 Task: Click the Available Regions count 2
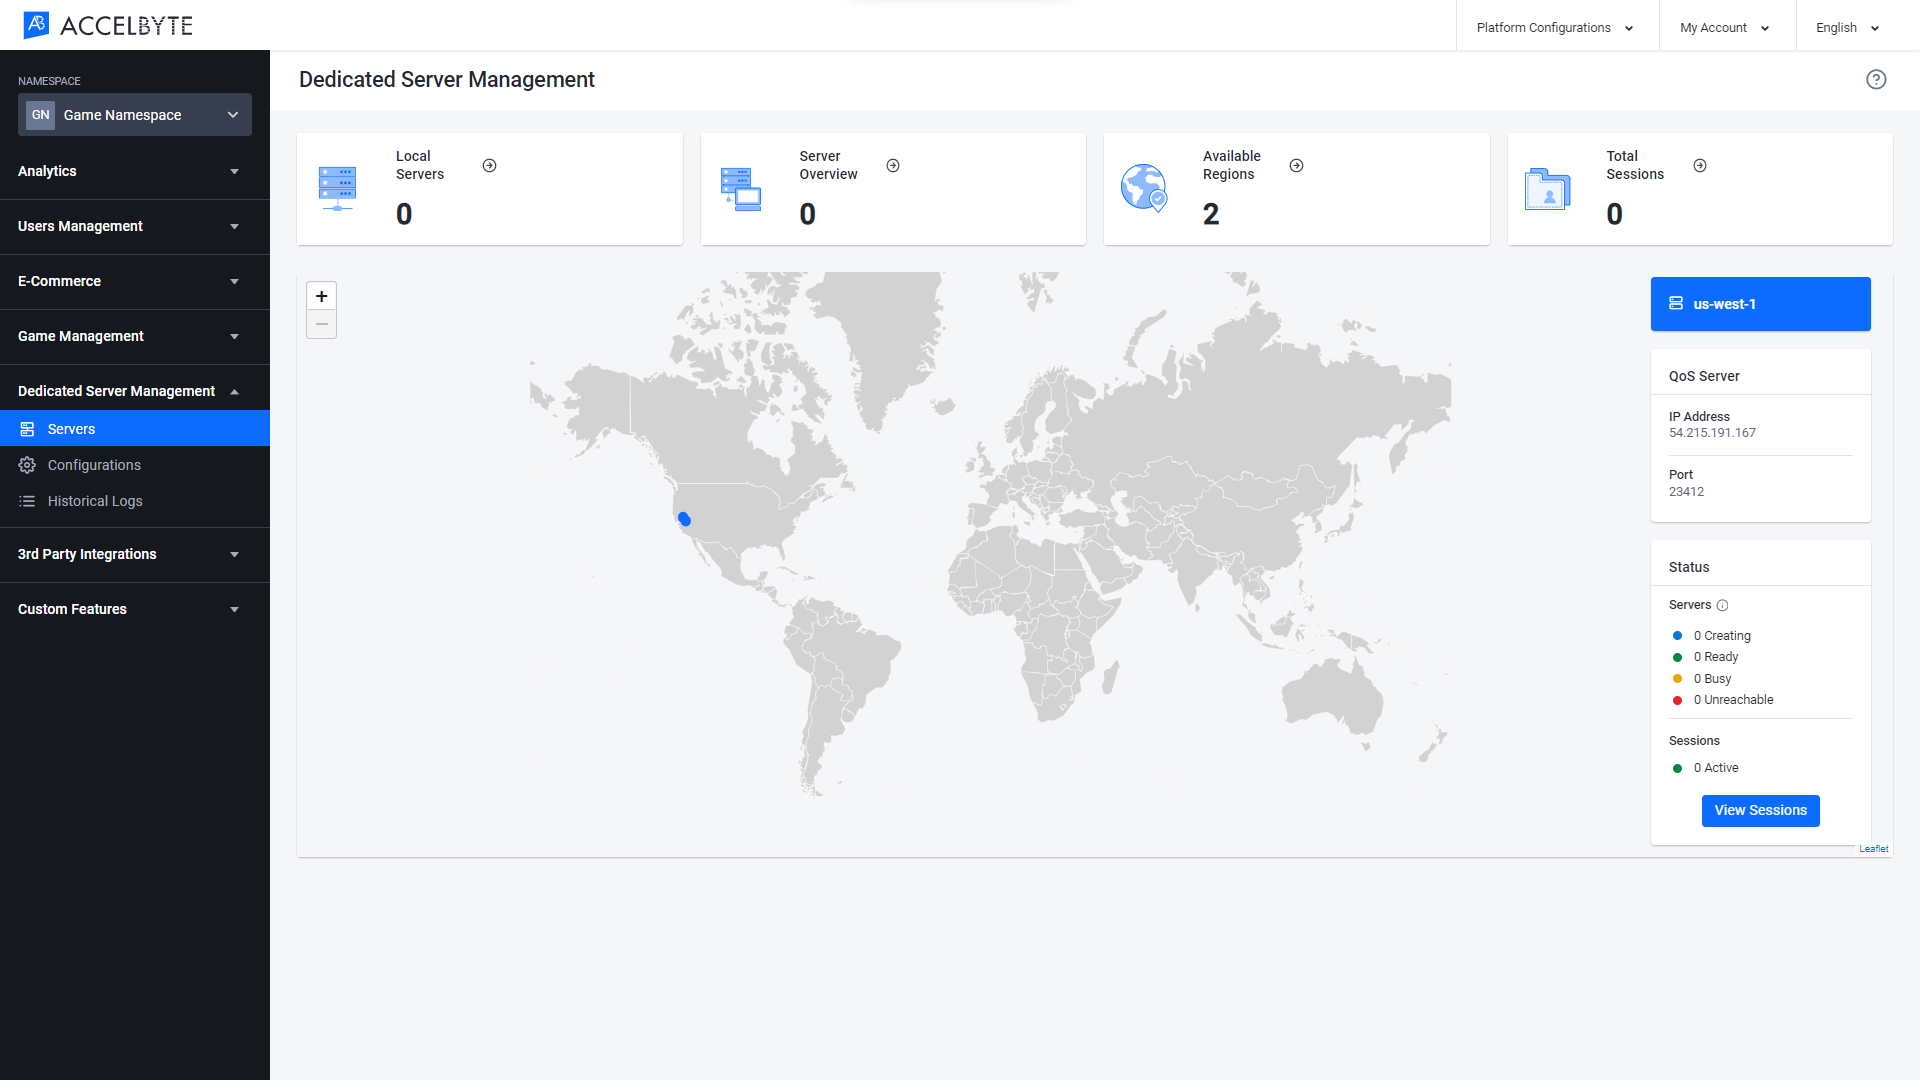coord(1211,214)
